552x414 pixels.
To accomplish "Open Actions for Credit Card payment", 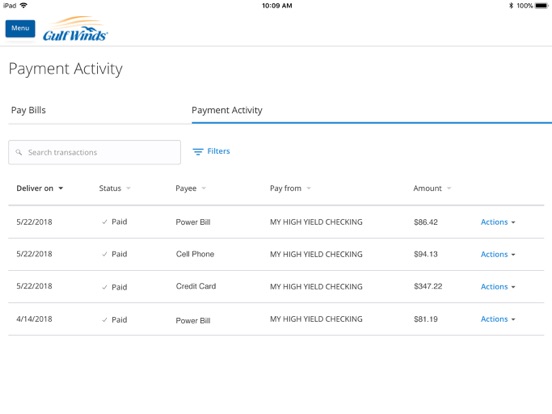I will [x=498, y=287].
